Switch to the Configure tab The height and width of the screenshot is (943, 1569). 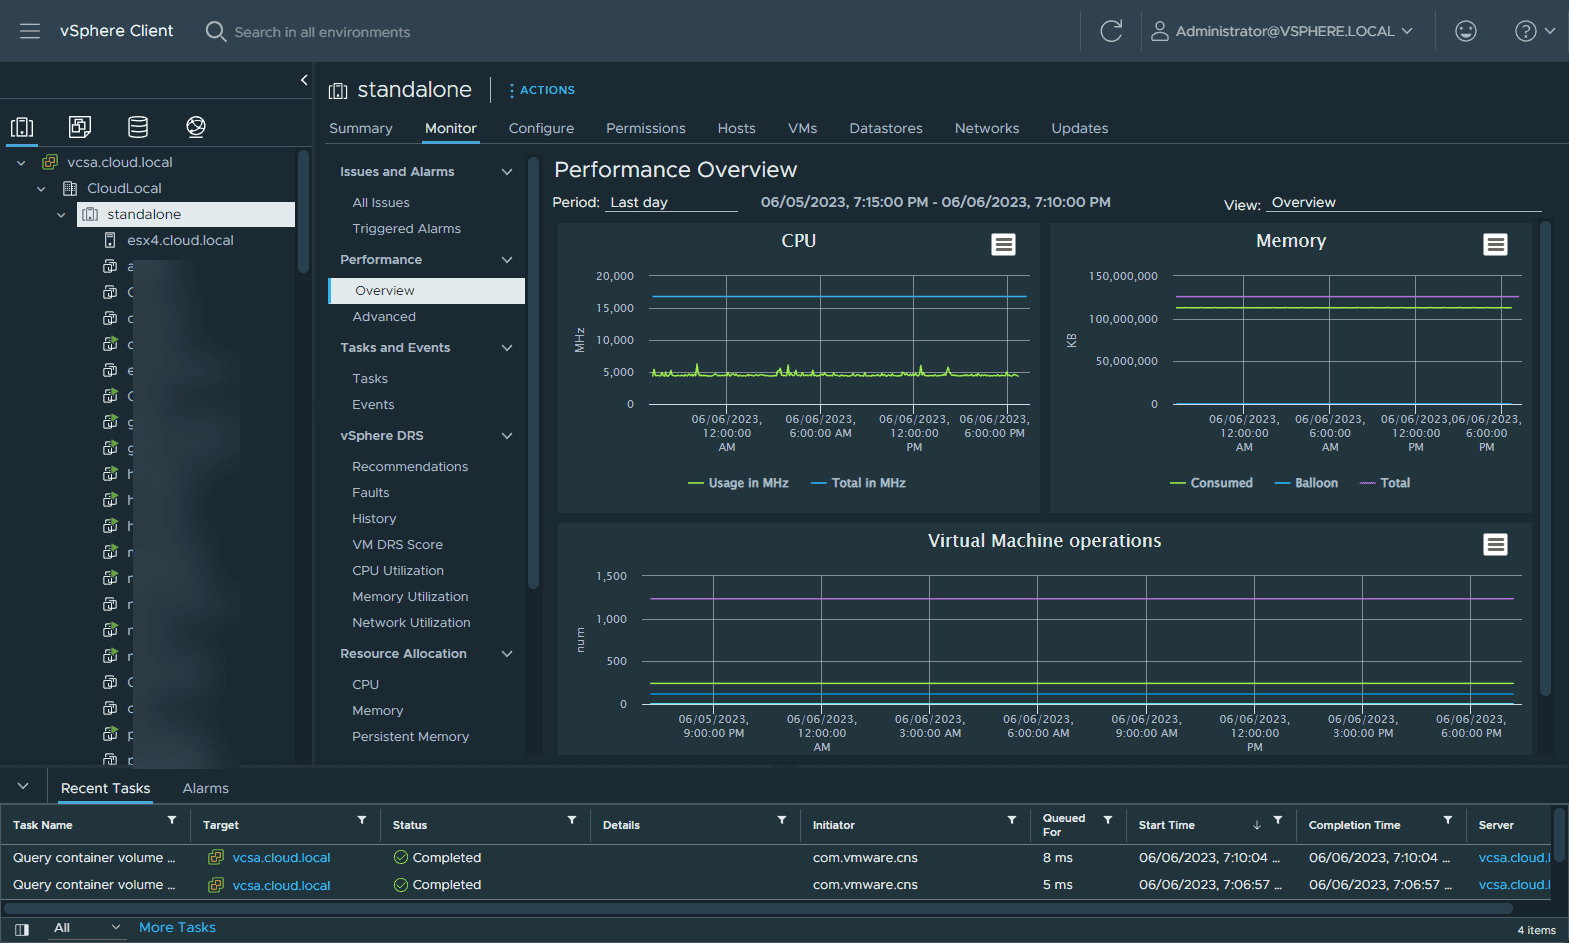541,128
